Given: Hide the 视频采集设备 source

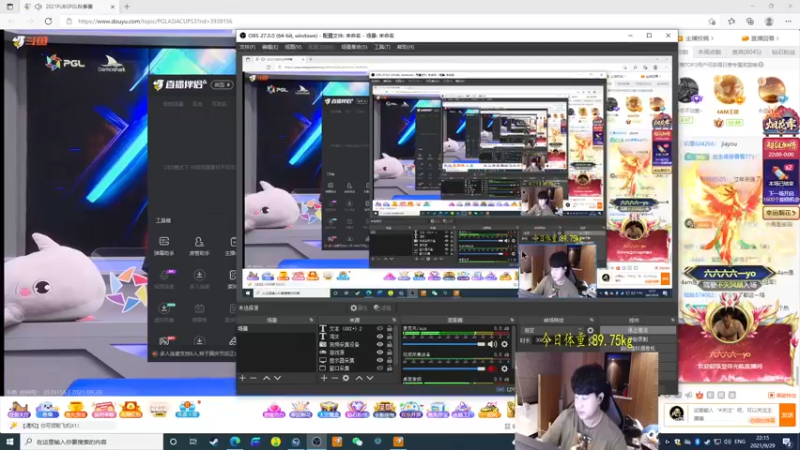Looking at the screenshot, I should 380,344.
